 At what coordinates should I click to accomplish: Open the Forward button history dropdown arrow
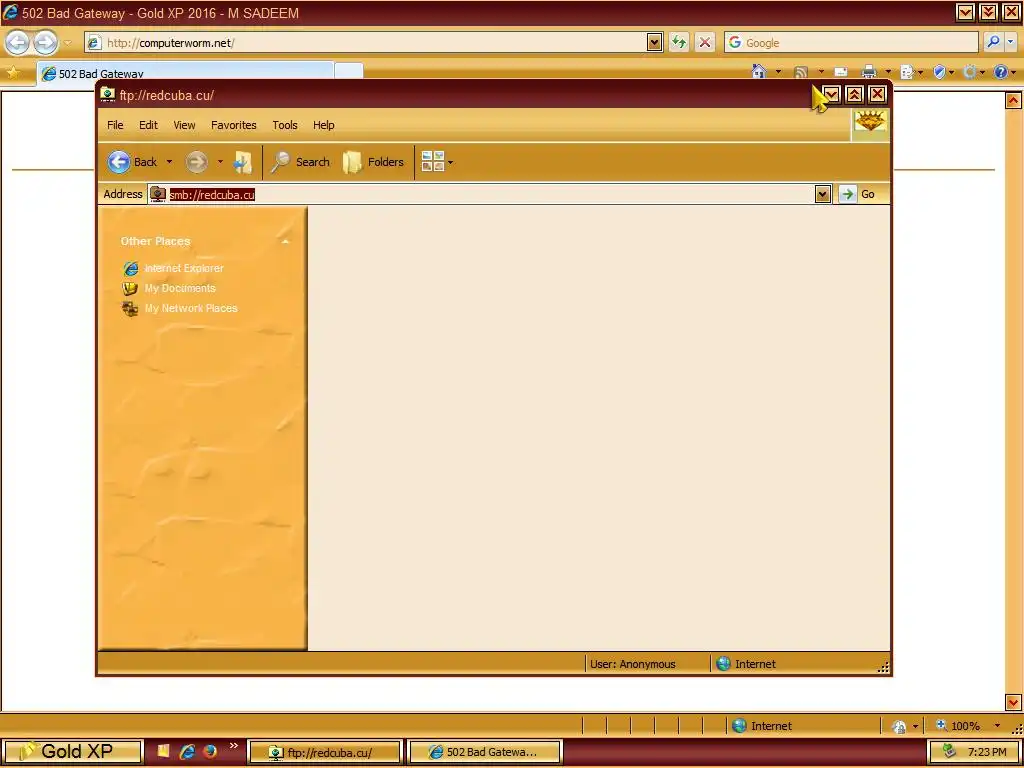[x=220, y=162]
